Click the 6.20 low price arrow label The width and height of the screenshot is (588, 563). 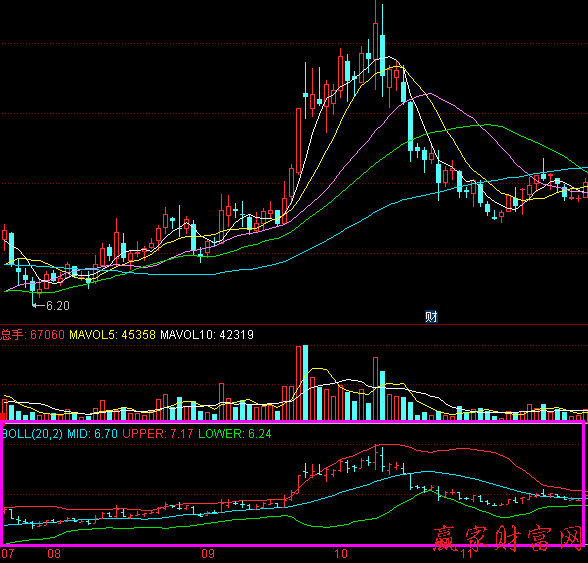[51, 306]
